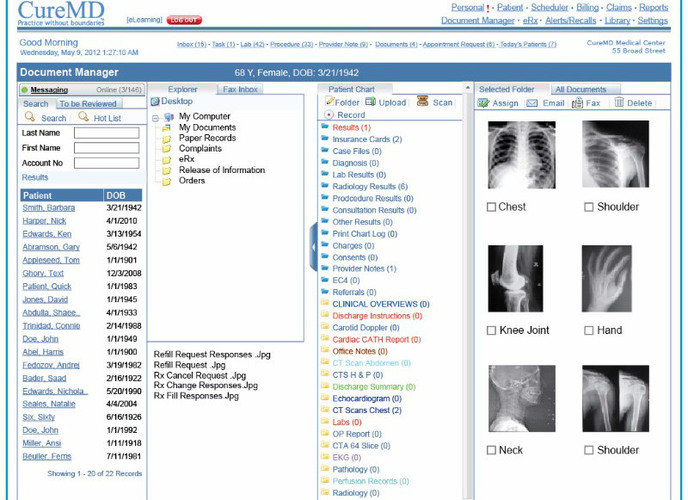Click the Email envelope icon
Screen dimensions: 688x500
coord(532,103)
